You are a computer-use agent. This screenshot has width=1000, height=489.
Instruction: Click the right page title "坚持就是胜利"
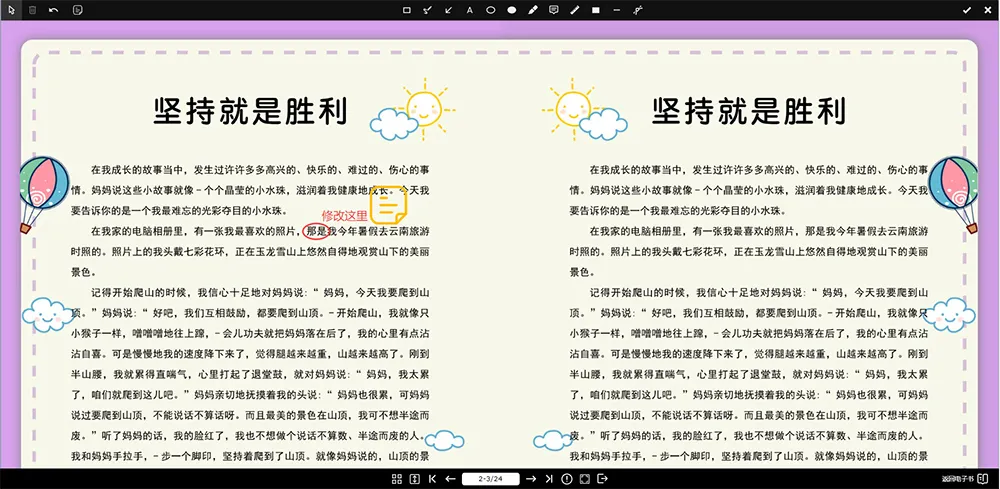point(749,111)
